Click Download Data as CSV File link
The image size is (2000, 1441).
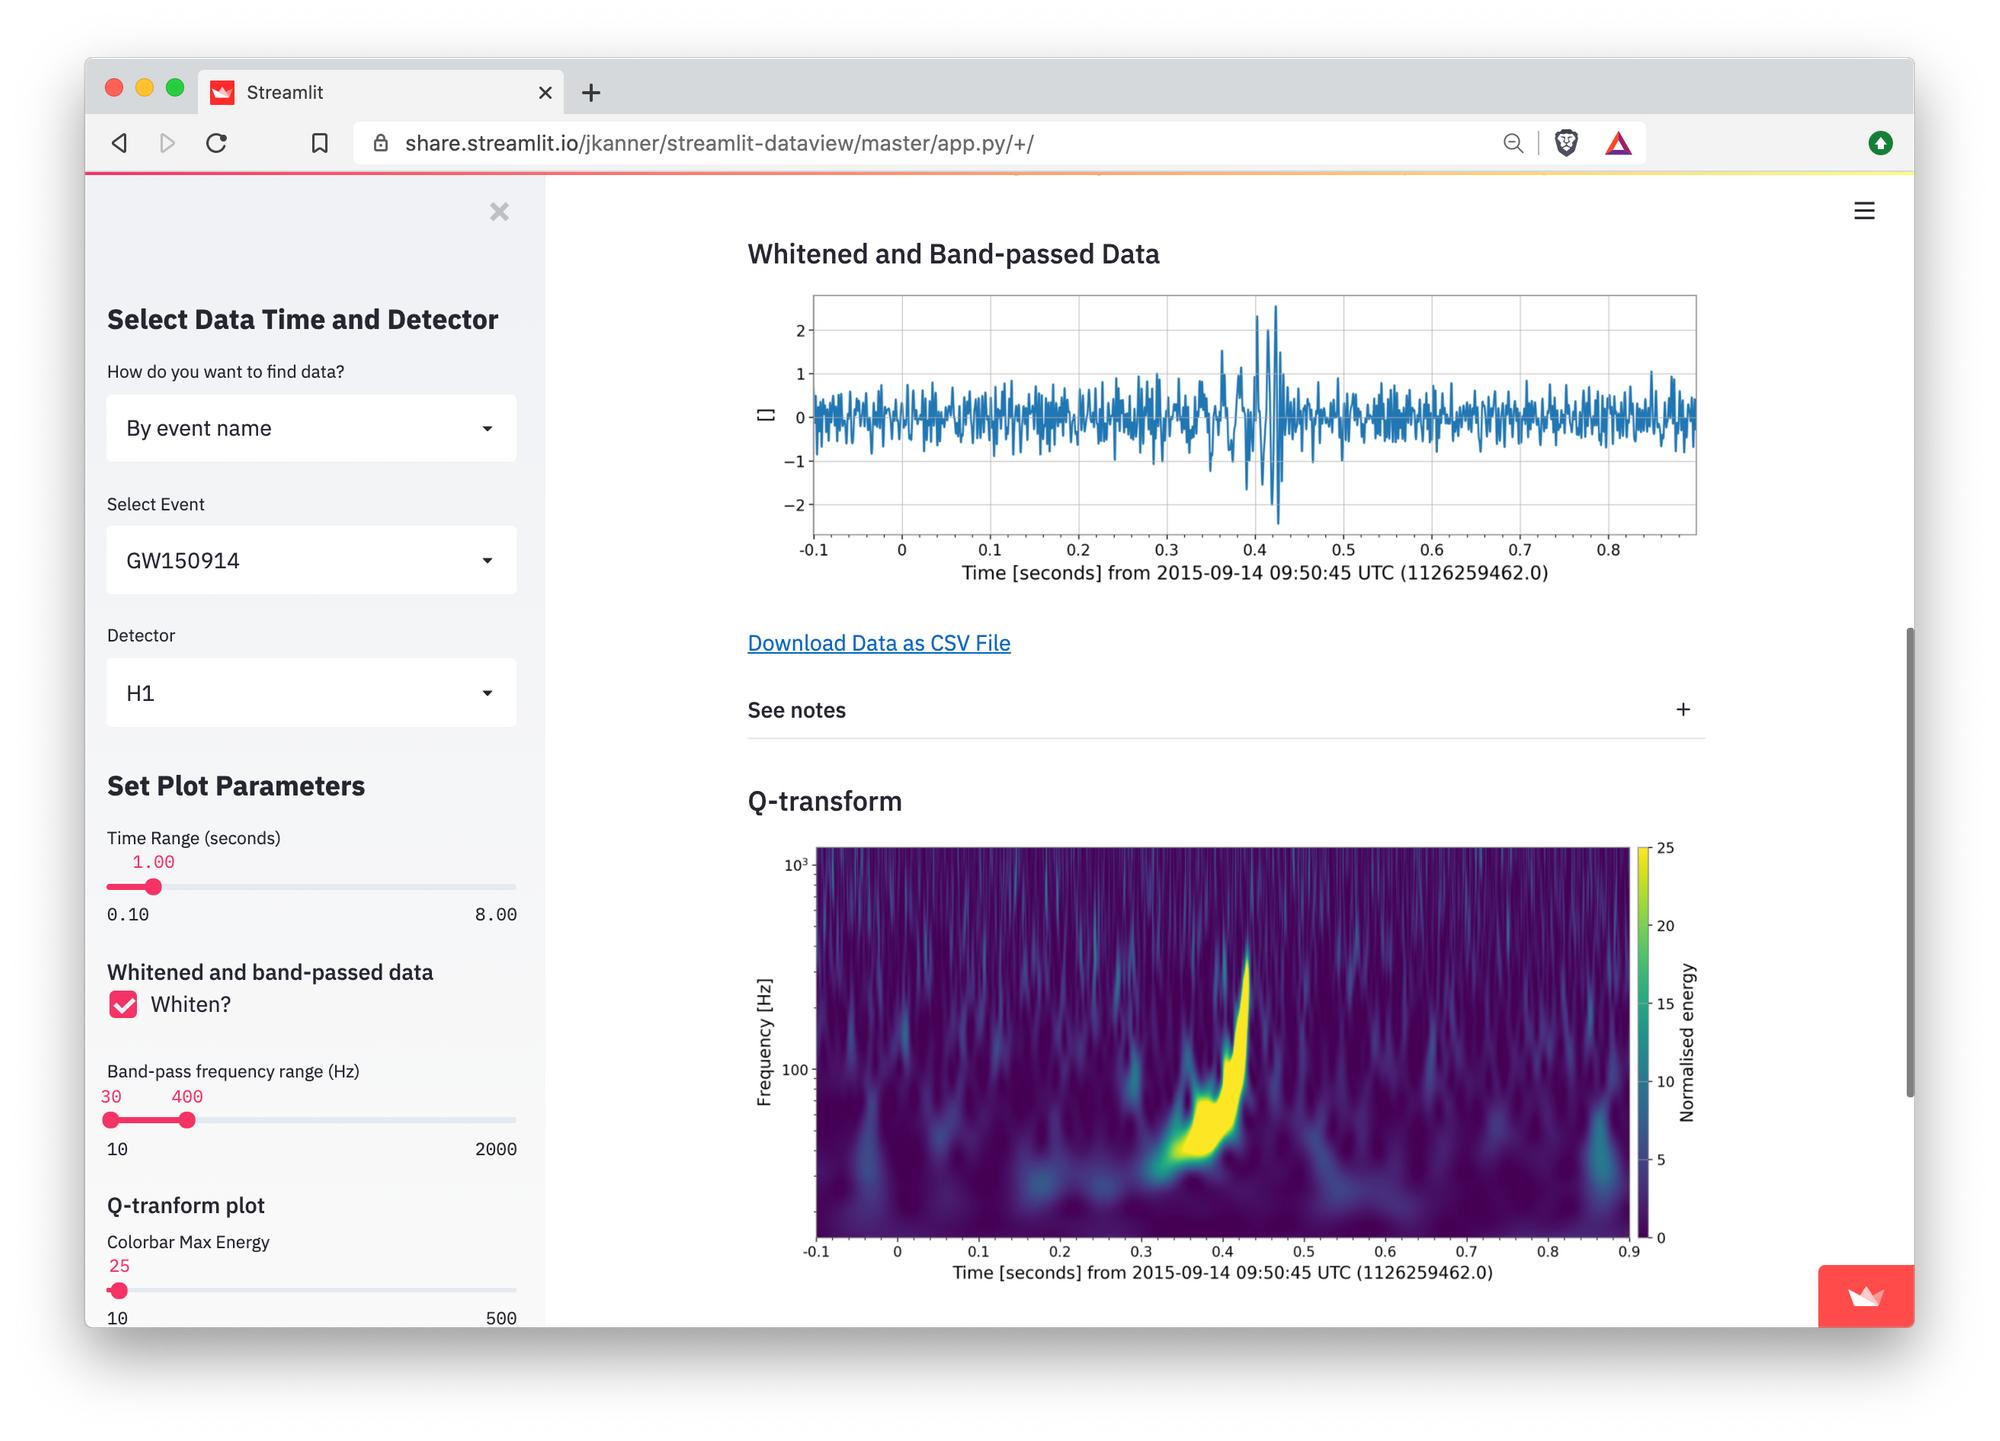pos(879,643)
